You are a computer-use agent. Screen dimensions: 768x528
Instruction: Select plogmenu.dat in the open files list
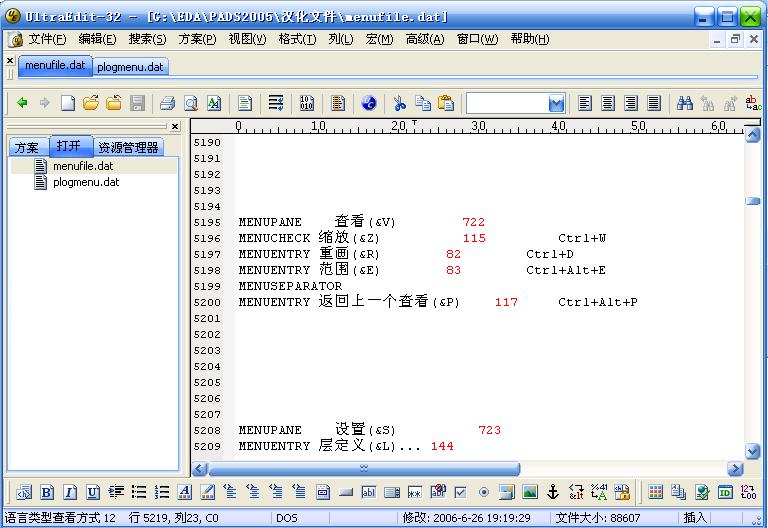pos(86,182)
